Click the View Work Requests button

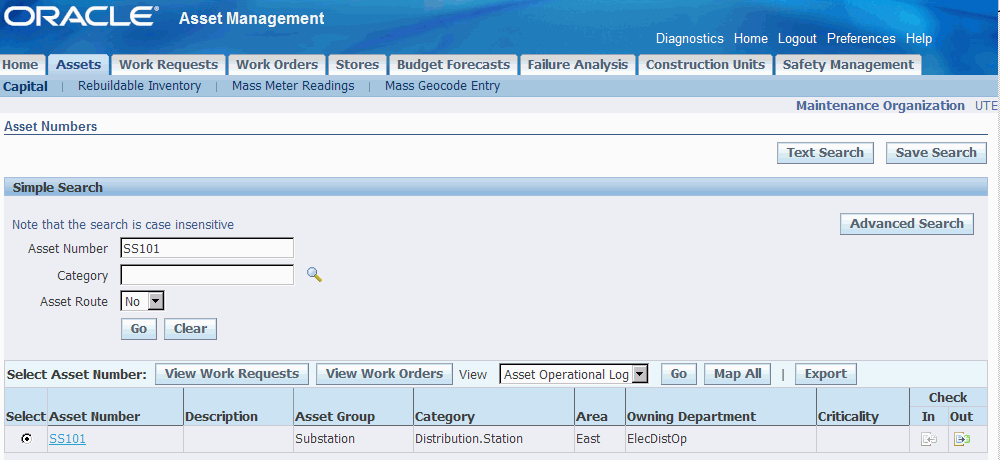tap(232, 374)
